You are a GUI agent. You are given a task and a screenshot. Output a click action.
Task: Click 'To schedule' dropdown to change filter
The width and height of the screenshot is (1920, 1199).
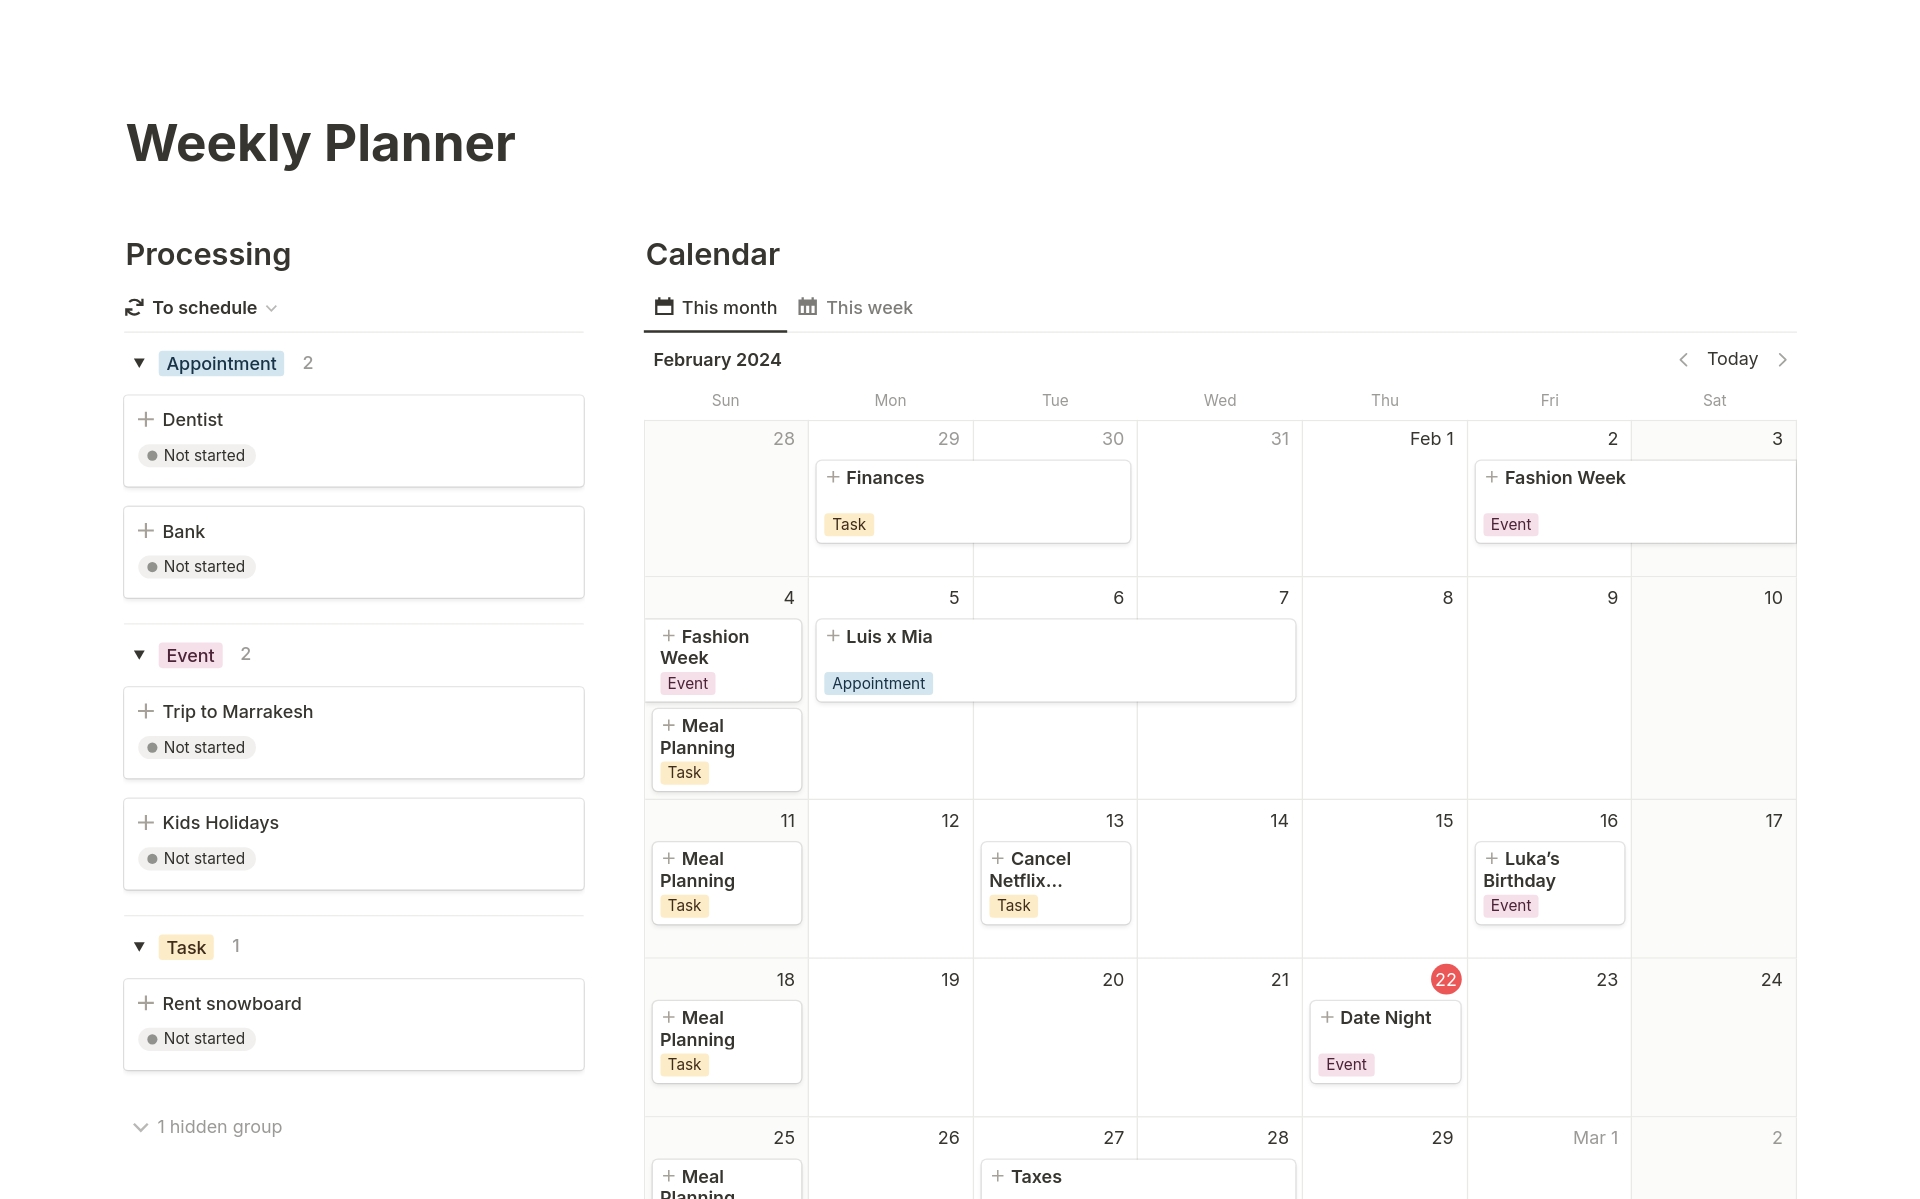[202, 307]
